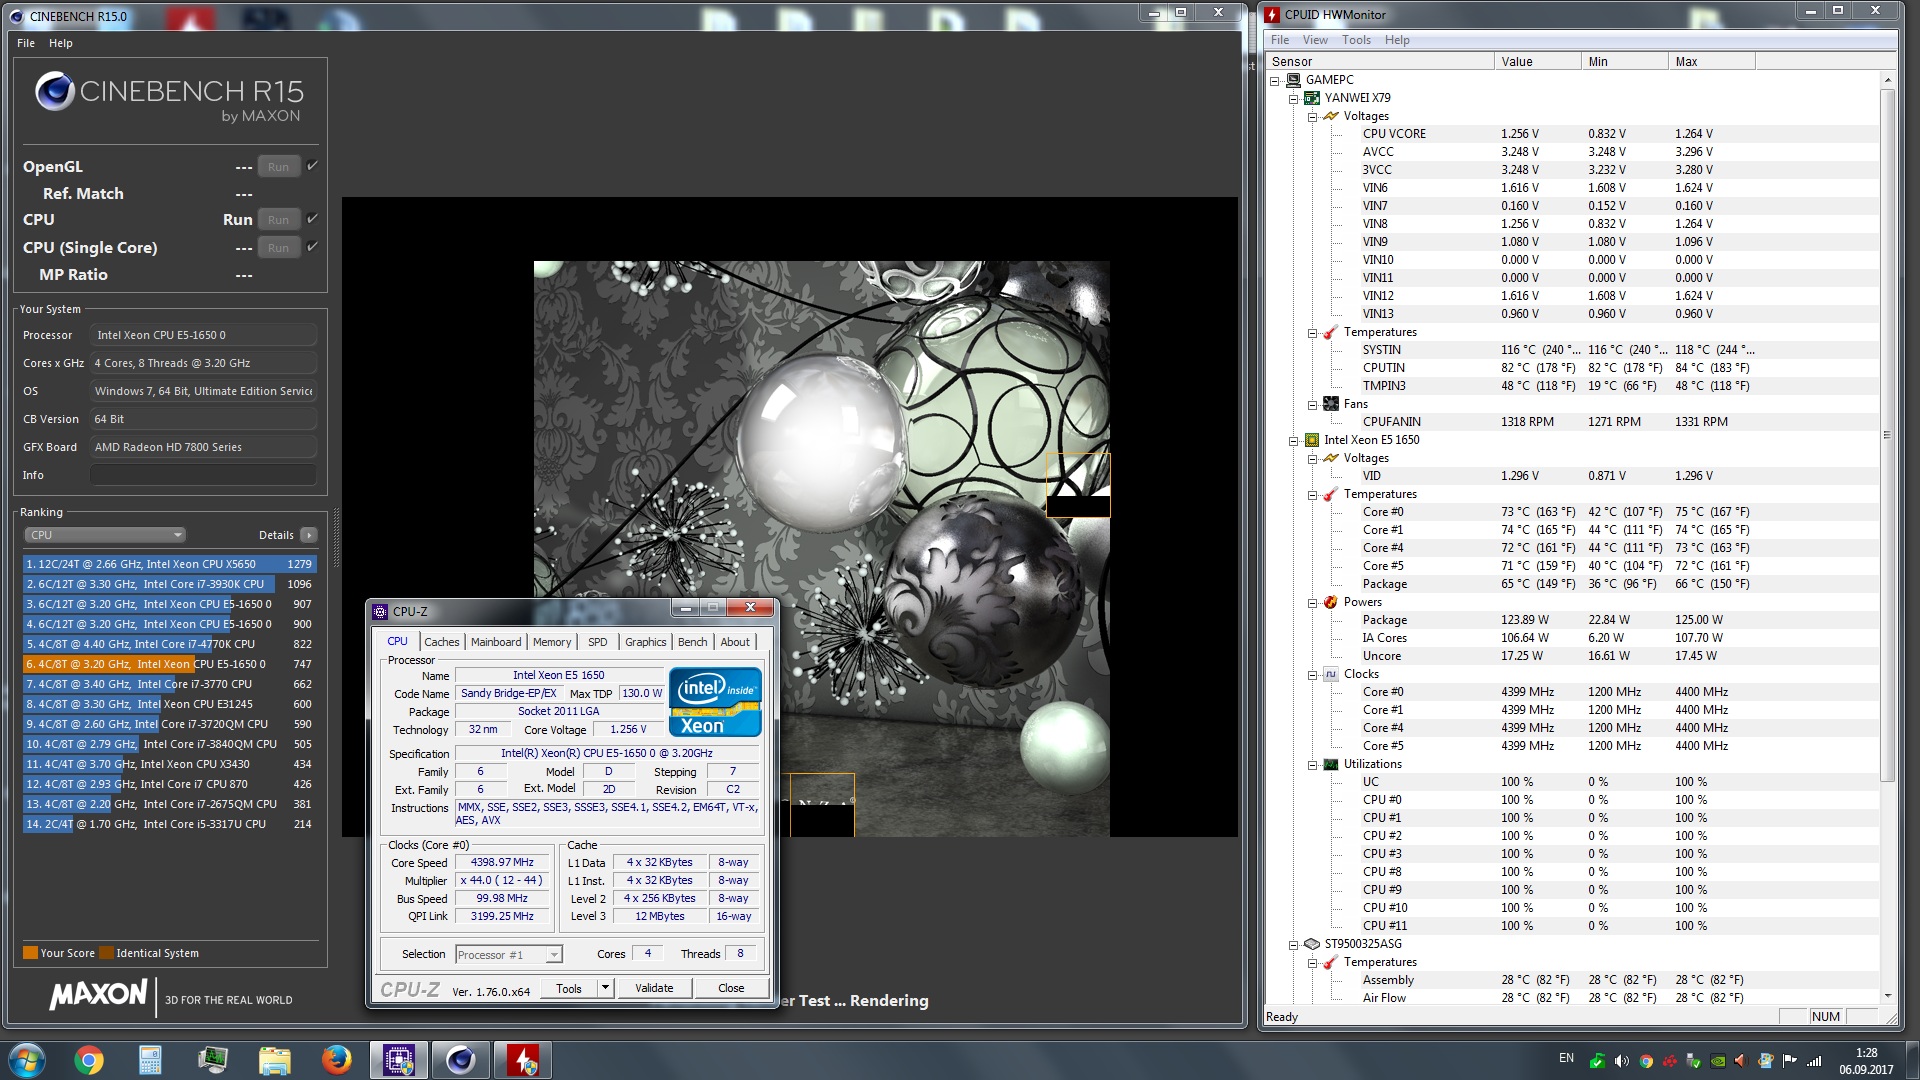The image size is (1920, 1080).
Task: Click the Intel Xeon logo in CPU-Z
Action: [715, 703]
